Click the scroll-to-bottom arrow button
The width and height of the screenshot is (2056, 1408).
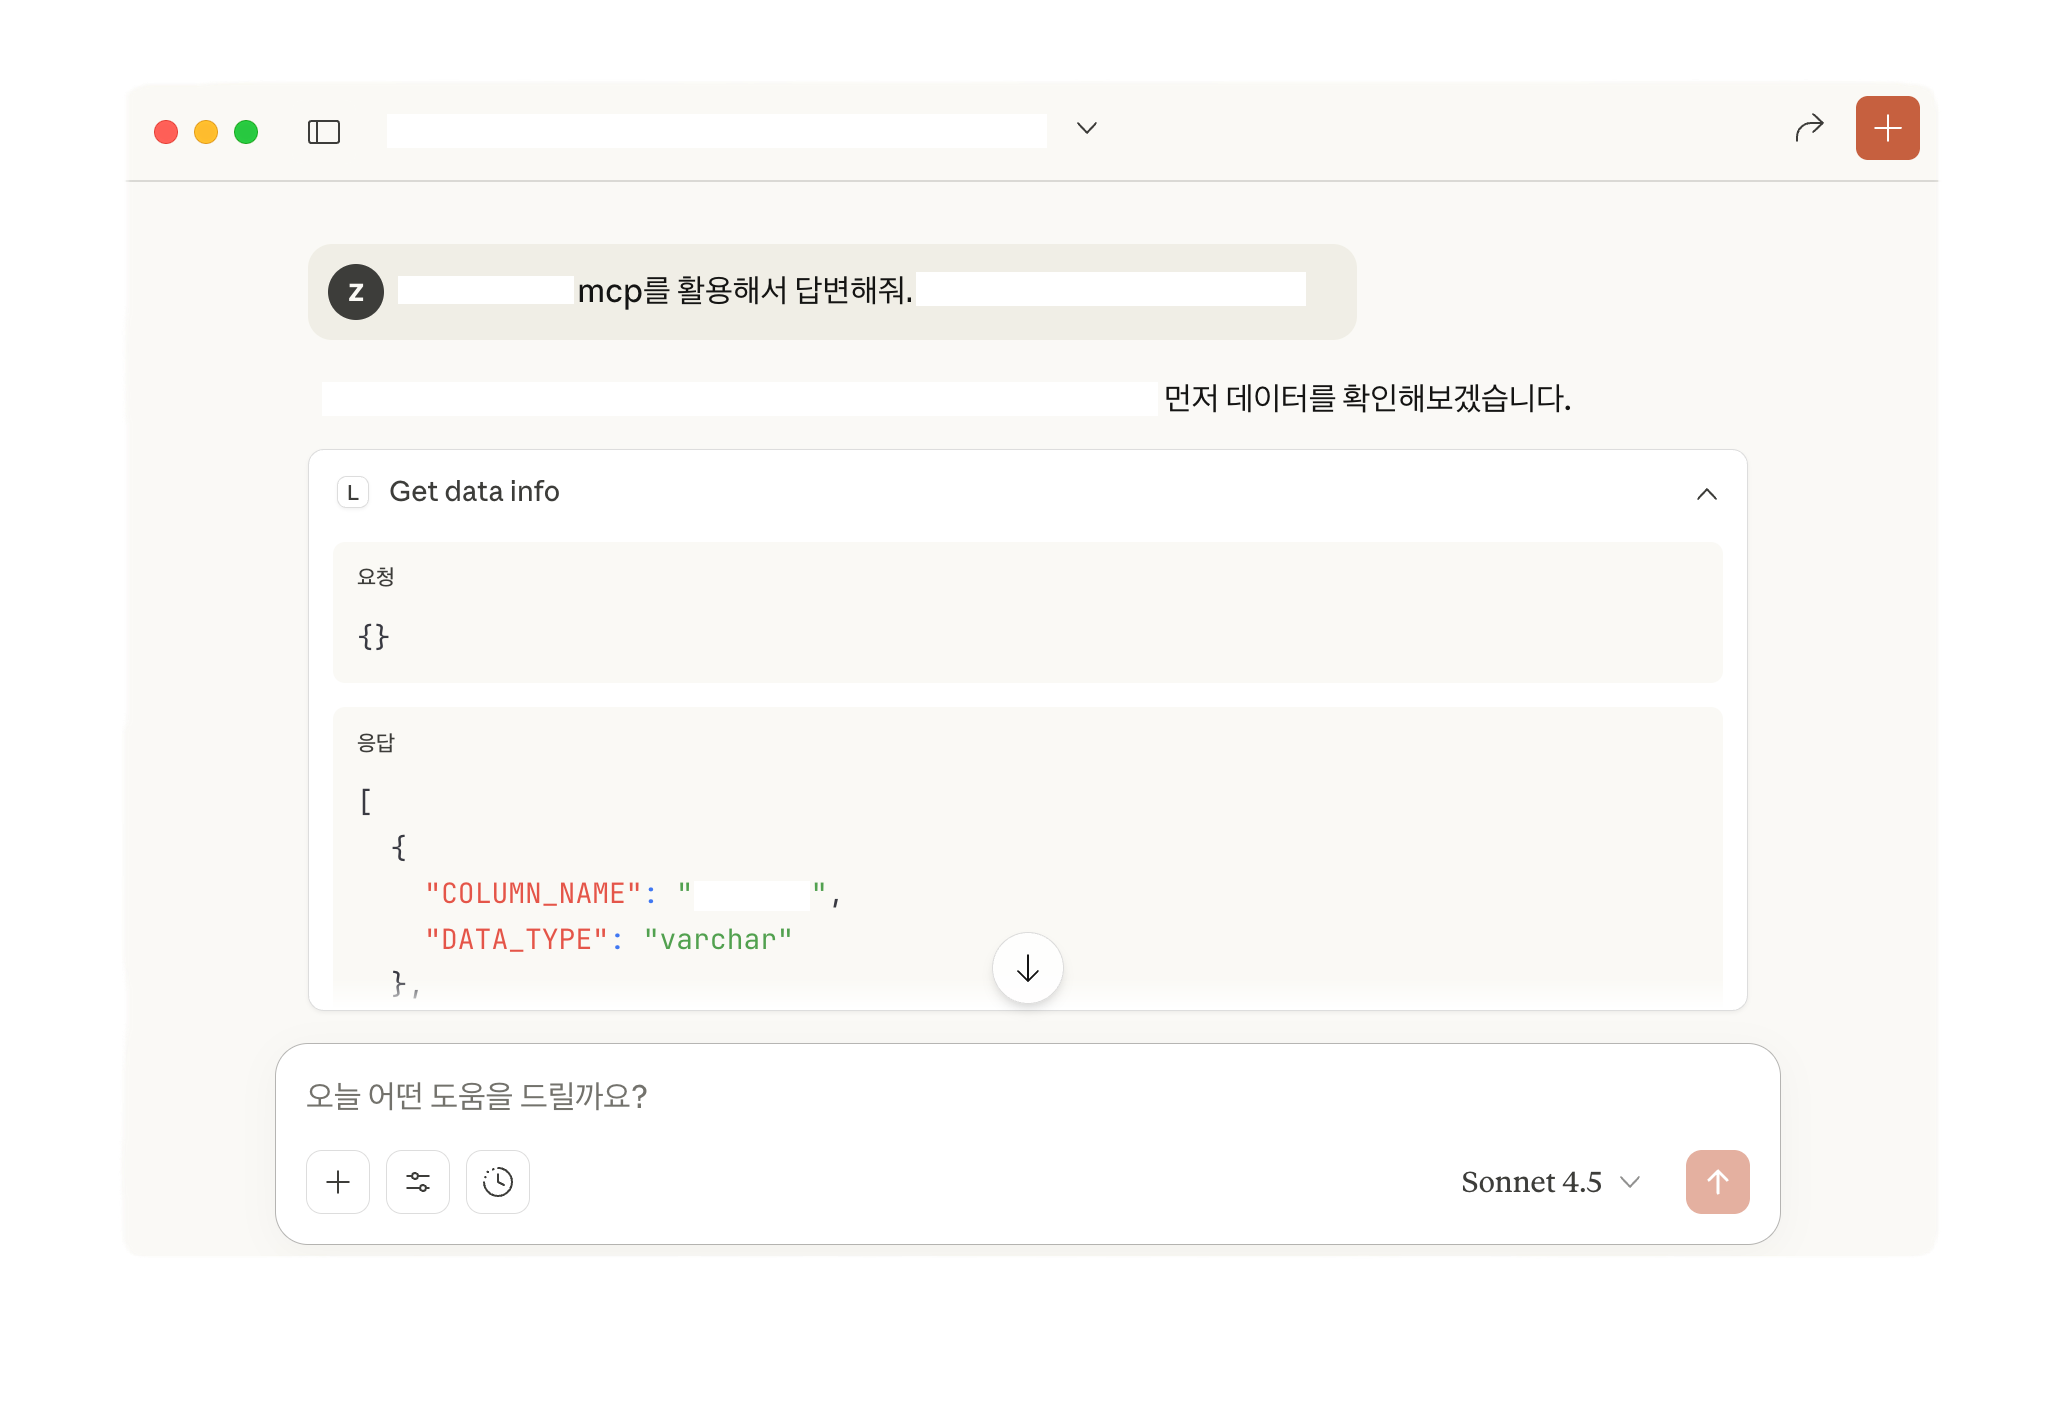(1027, 968)
